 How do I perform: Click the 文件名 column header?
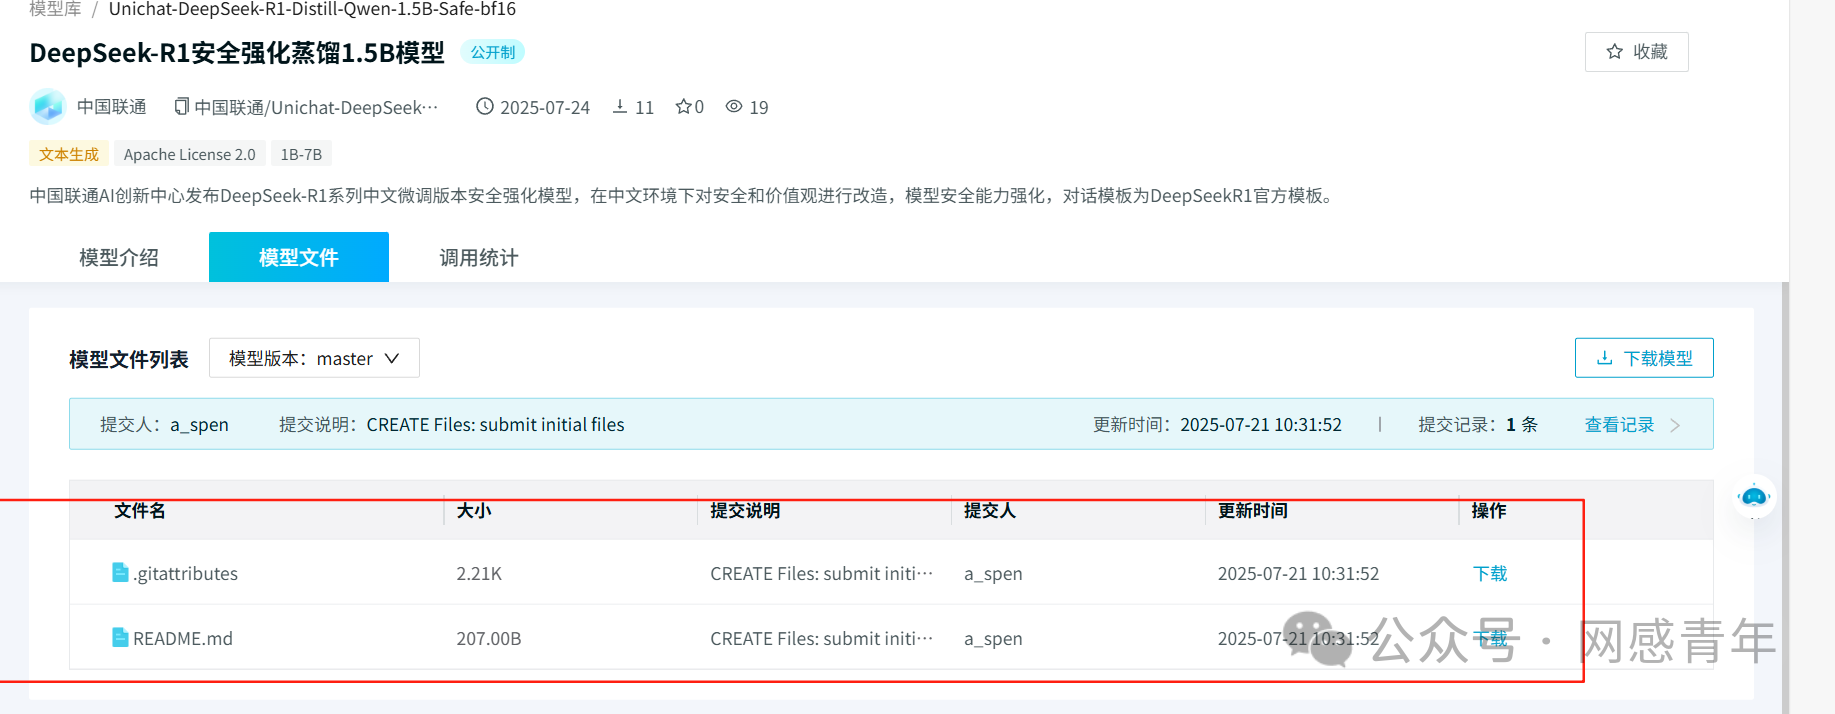(x=140, y=510)
